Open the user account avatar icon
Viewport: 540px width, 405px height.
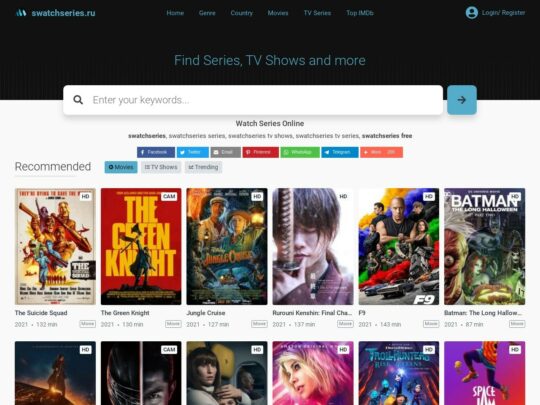click(x=471, y=13)
